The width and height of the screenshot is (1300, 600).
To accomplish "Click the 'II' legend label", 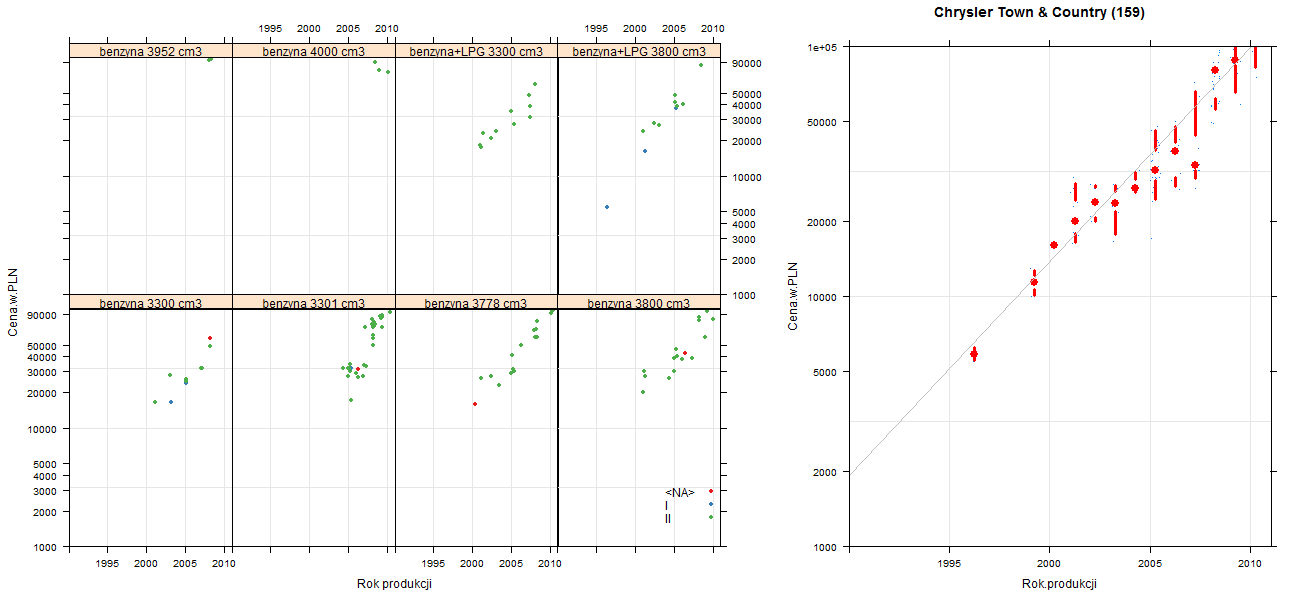I will pos(668,519).
